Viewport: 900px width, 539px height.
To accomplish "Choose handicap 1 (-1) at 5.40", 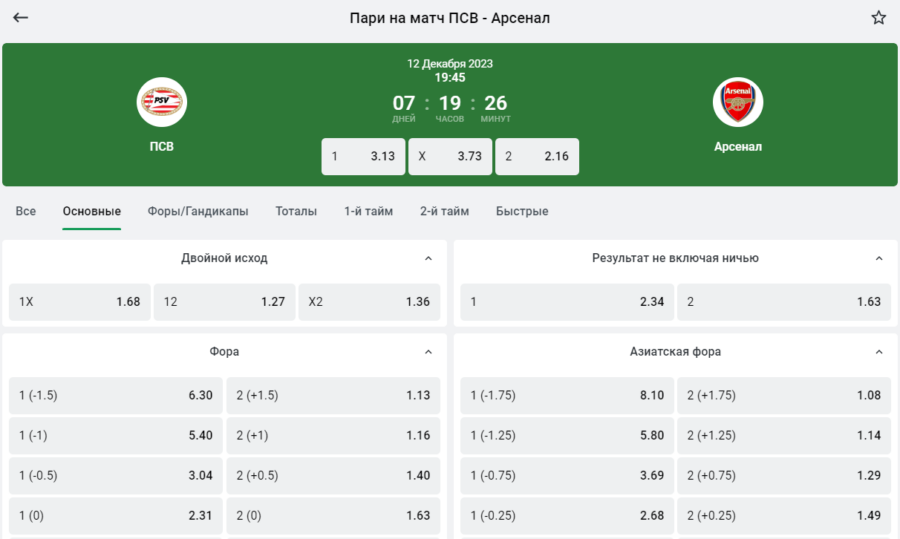I will click(116, 436).
